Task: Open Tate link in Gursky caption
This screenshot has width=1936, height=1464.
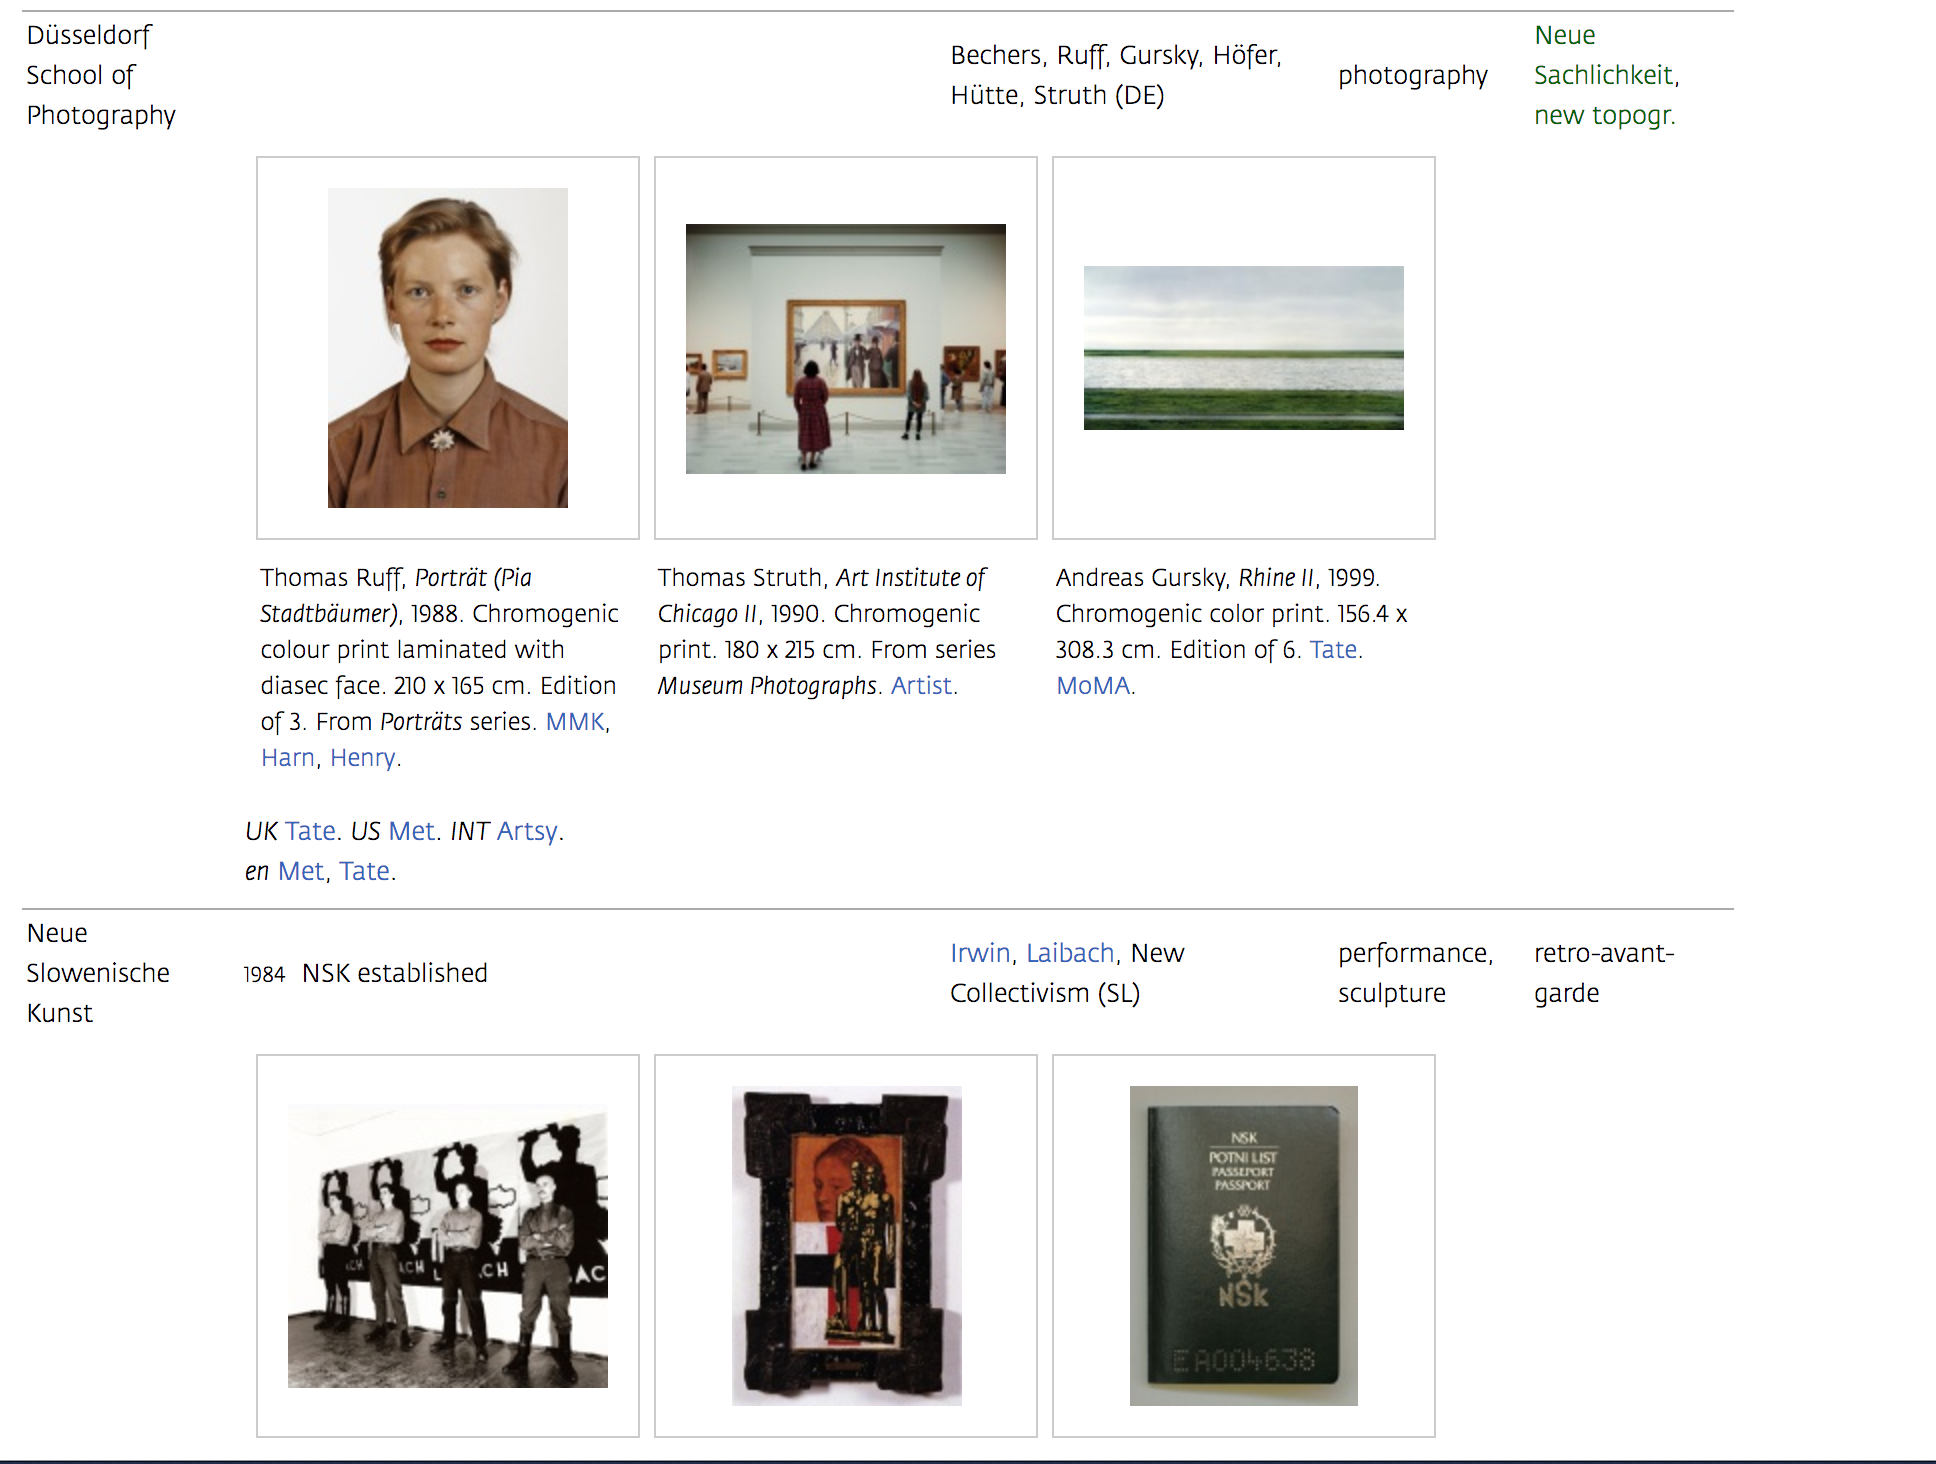Action: click(x=1333, y=650)
